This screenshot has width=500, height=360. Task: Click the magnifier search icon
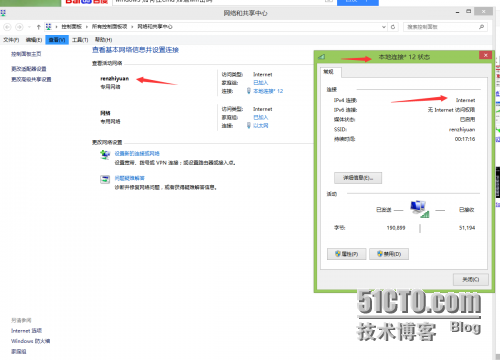(x=481, y=27)
